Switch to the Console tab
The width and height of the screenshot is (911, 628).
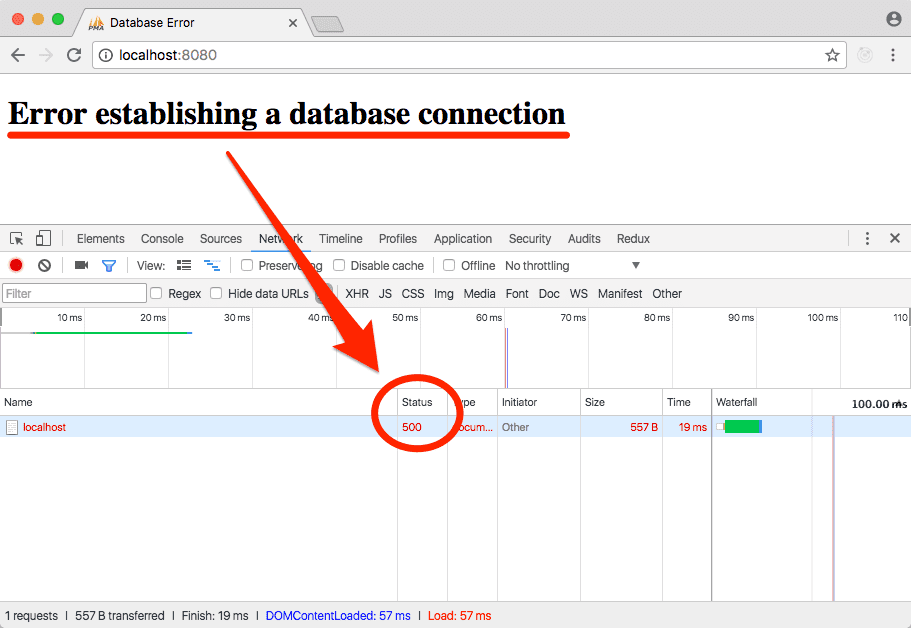pos(162,239)
